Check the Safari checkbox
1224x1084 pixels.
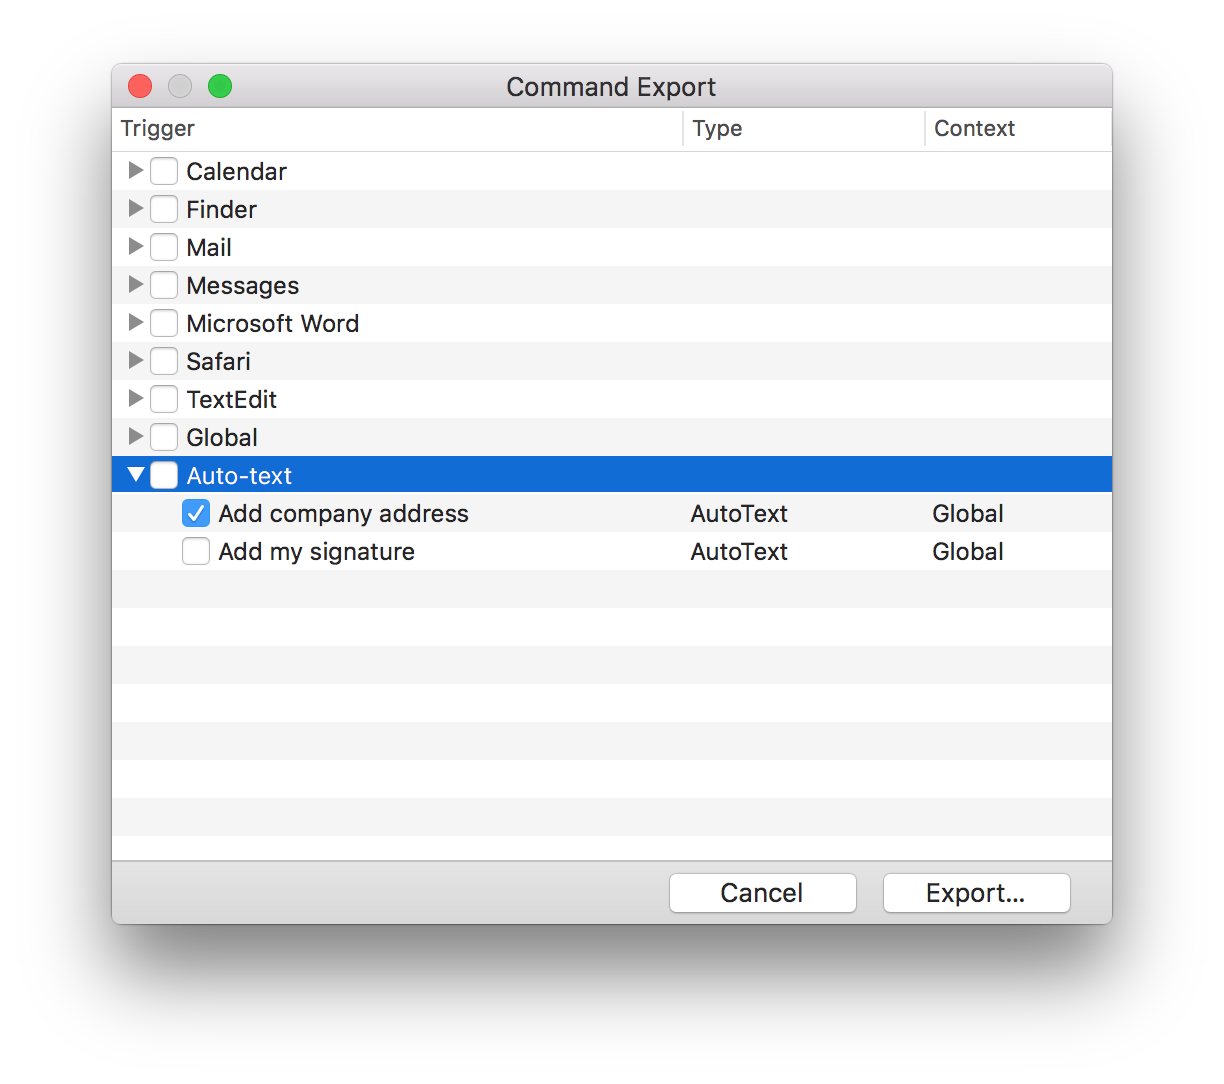pos(164,361)
